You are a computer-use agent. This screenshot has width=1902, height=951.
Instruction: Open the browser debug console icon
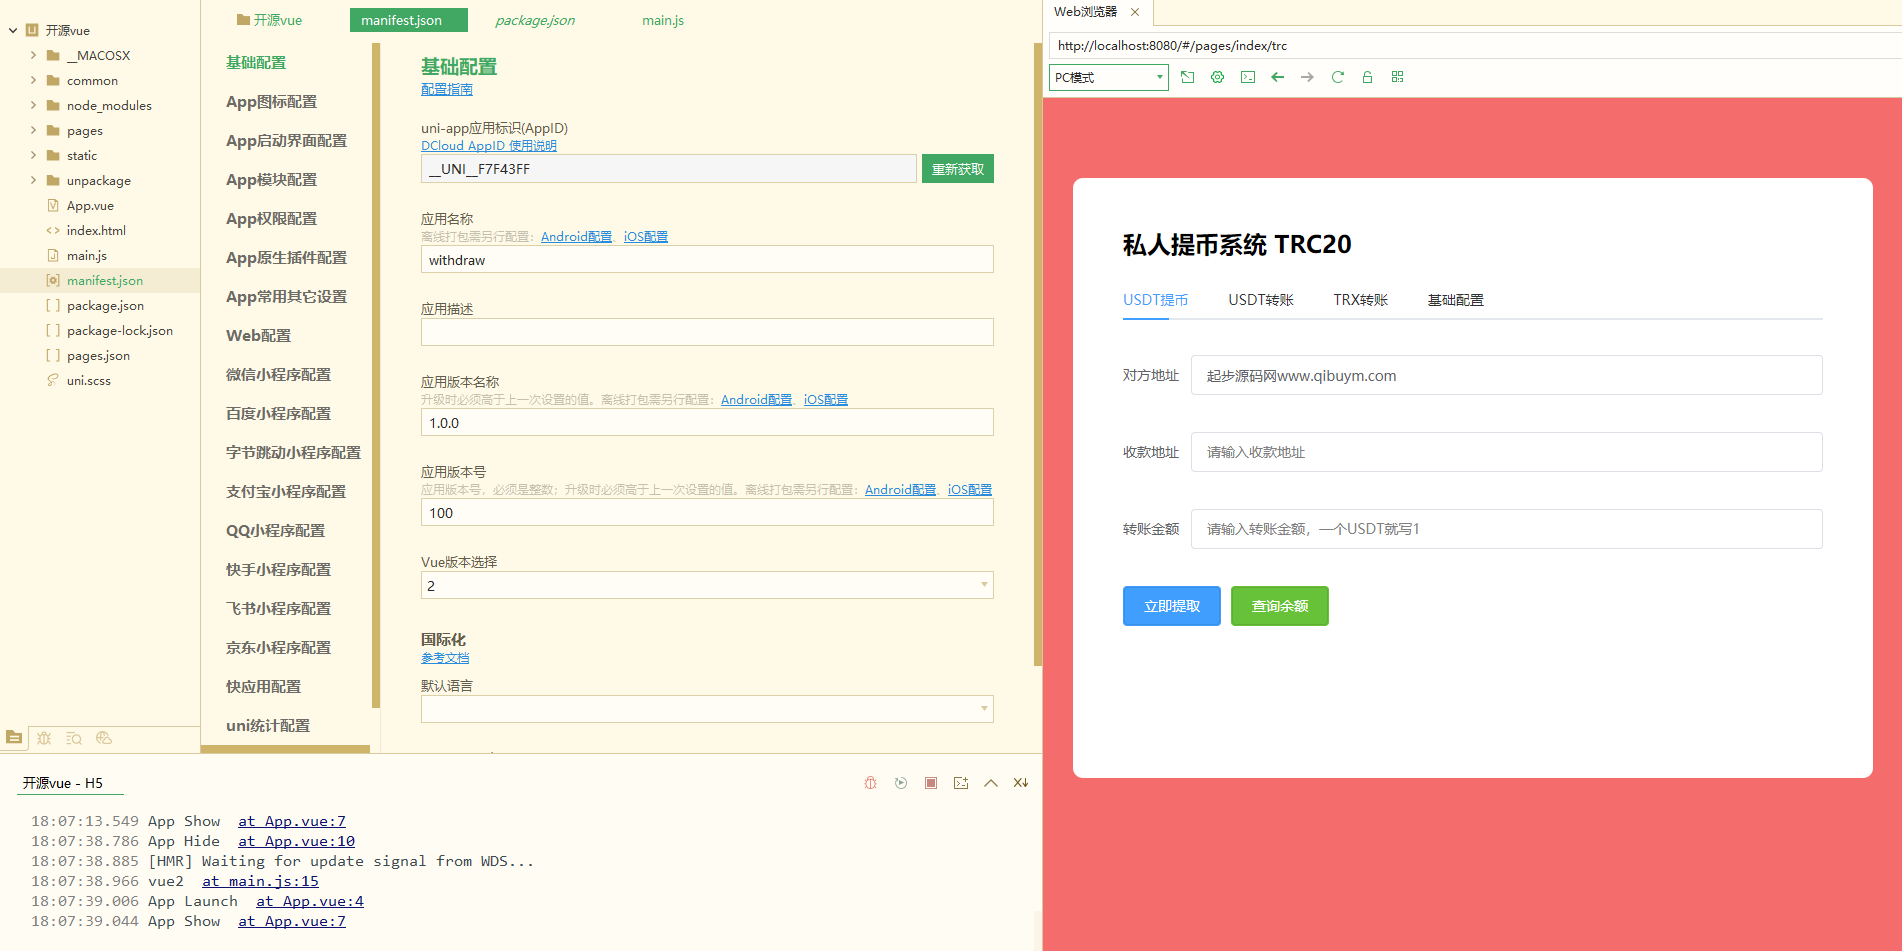click(1247, 77)
